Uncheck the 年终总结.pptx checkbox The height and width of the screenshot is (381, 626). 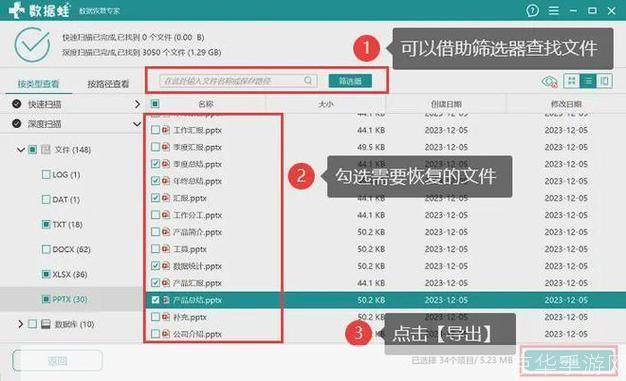coord(155,181)
